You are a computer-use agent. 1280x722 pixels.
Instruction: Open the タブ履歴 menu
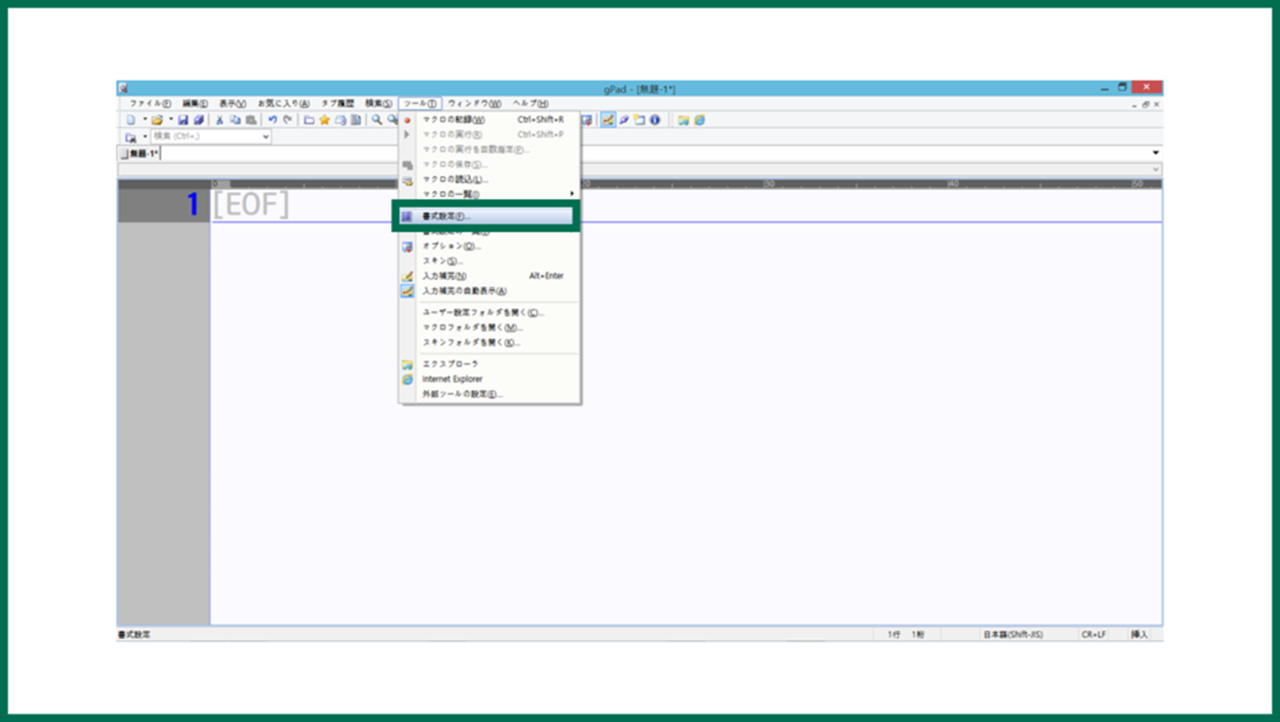tap(338, 104)
